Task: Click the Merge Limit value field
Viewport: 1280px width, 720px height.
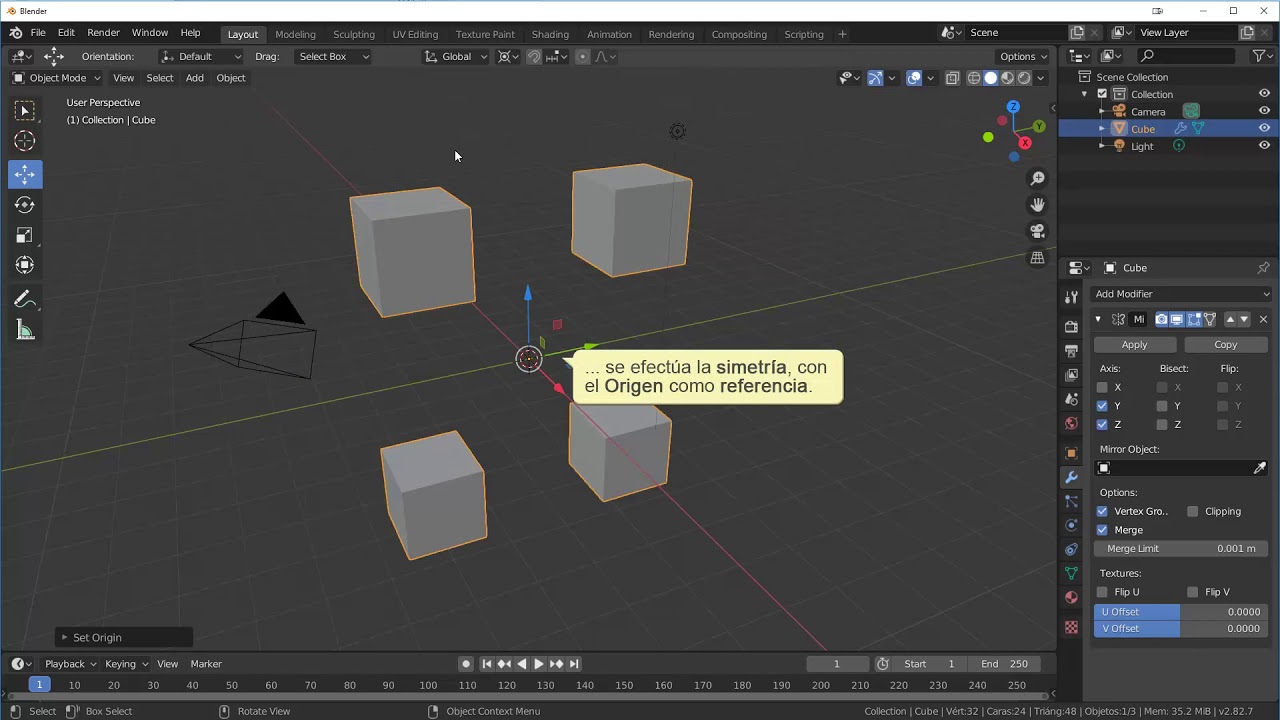Action: tap(1181, 549)
